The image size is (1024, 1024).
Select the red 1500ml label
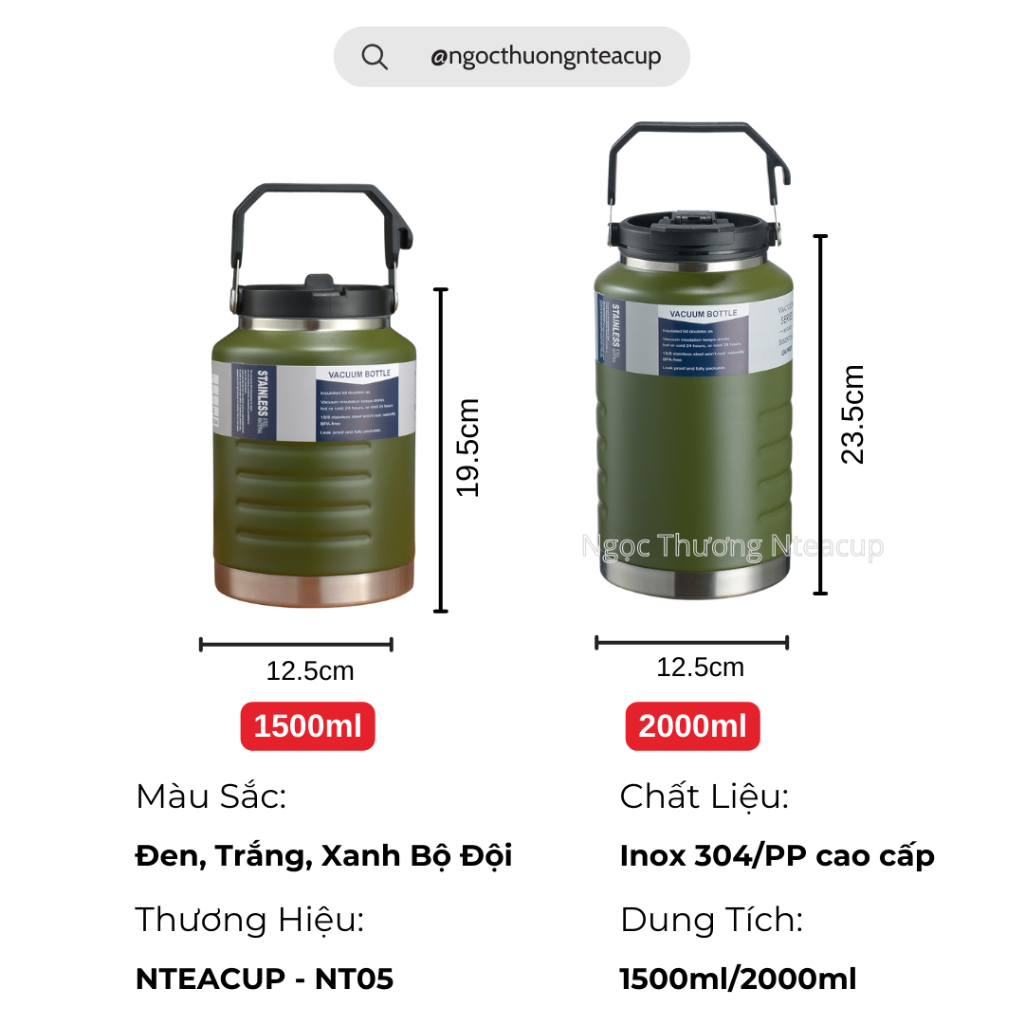pyautogui.click(x=308, y=726)
